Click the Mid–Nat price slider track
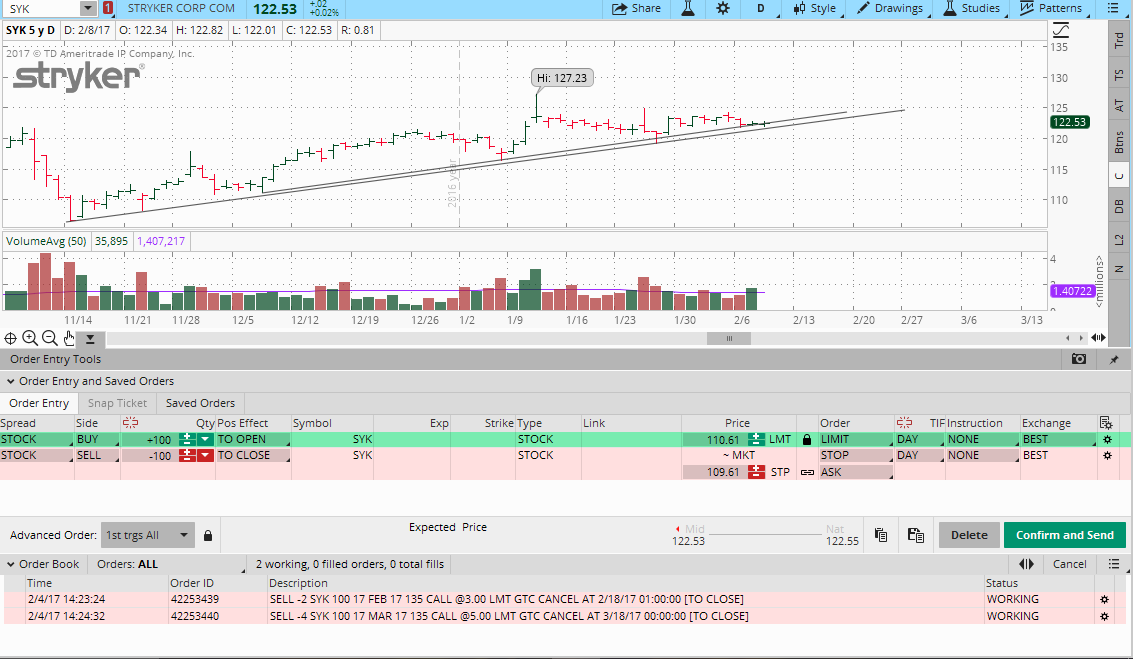This screenshot has width=1133, height=659. point(765,535)
